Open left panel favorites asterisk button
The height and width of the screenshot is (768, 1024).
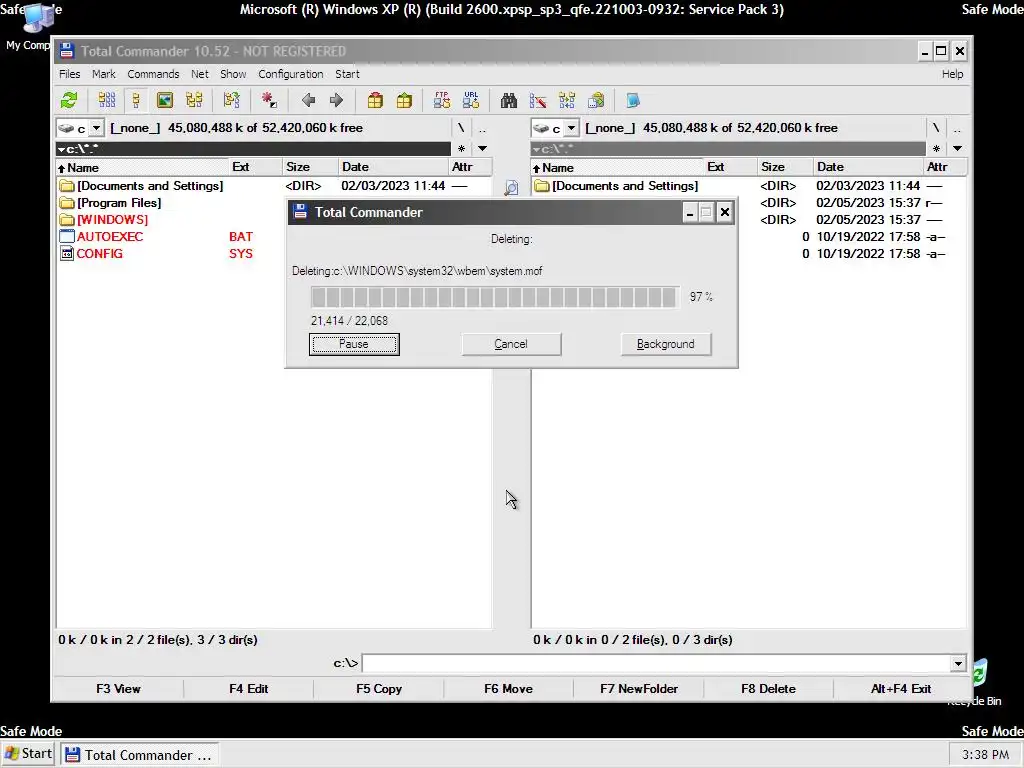pos(461,149)
